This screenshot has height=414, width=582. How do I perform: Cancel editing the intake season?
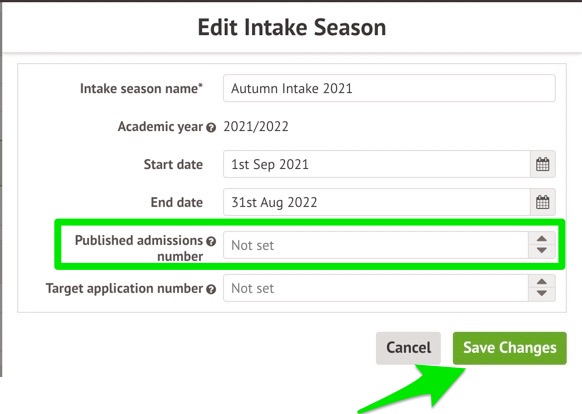click(x=408, y=348)
